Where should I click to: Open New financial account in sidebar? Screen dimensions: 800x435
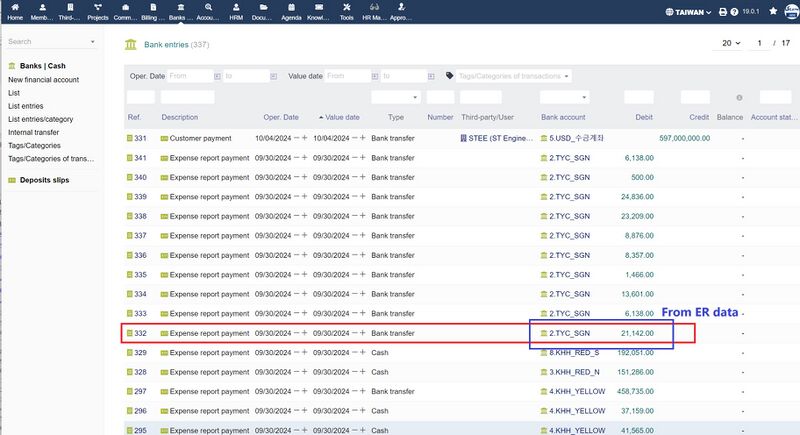coord(43,79)
